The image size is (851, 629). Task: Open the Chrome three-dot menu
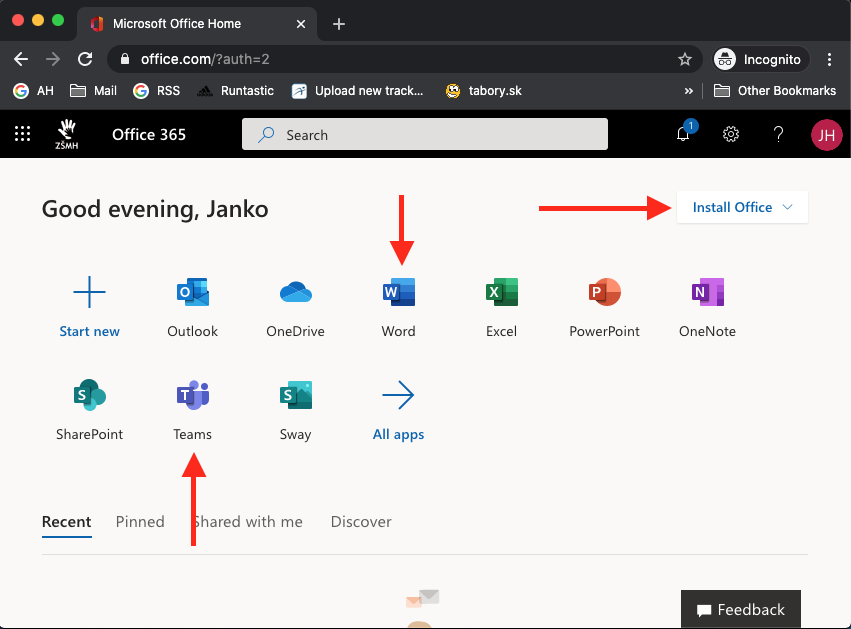click(830, 59)
